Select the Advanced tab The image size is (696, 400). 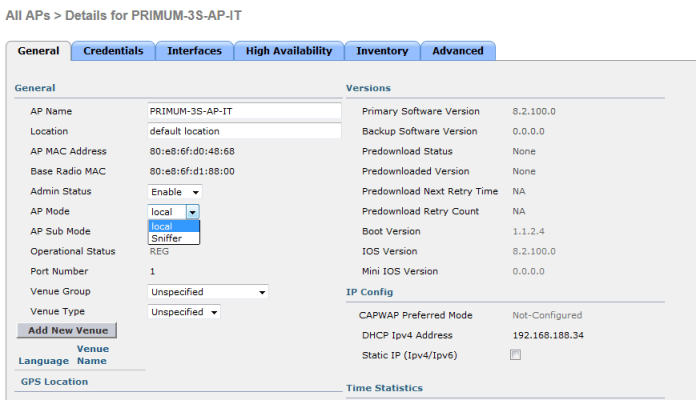[457, 51]
